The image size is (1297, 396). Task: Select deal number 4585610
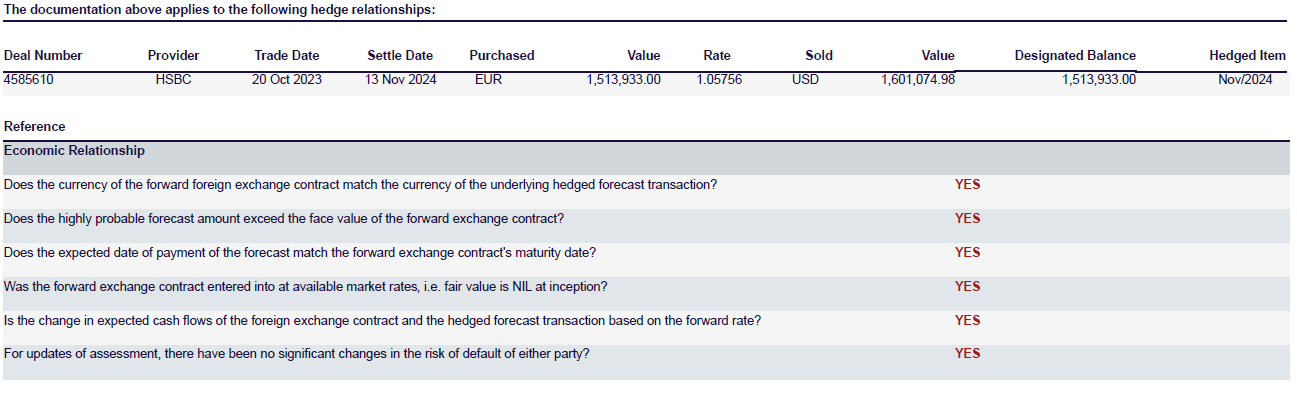coord(29,80)
